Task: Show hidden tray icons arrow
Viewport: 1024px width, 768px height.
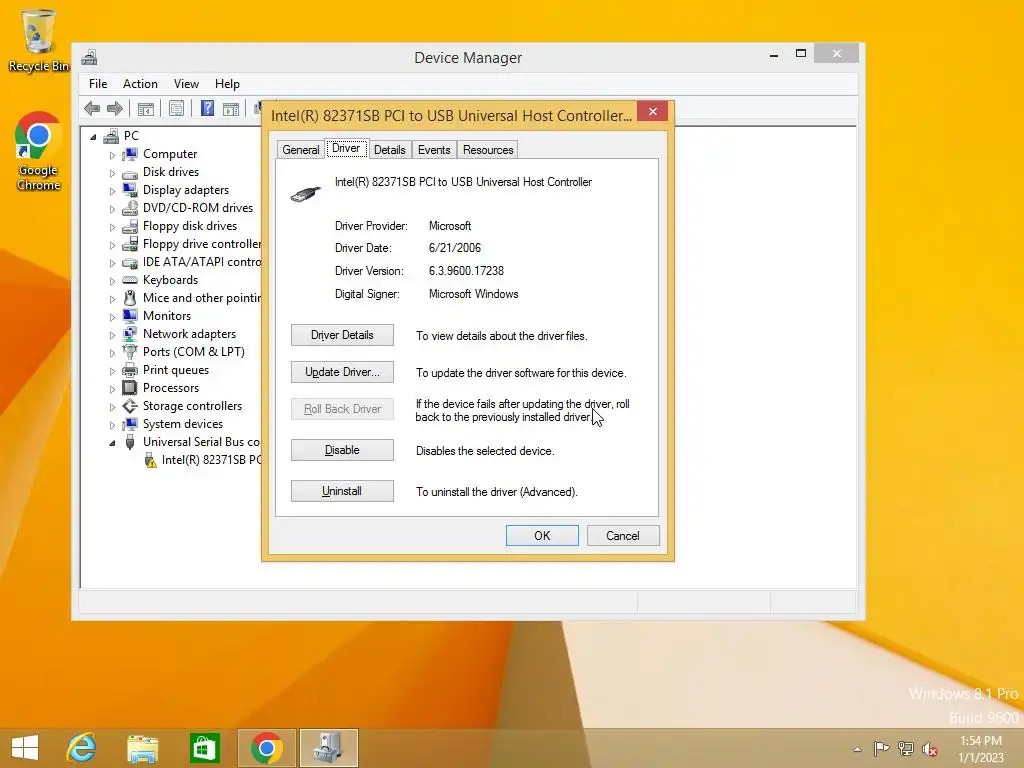Action: click(857, 749)
